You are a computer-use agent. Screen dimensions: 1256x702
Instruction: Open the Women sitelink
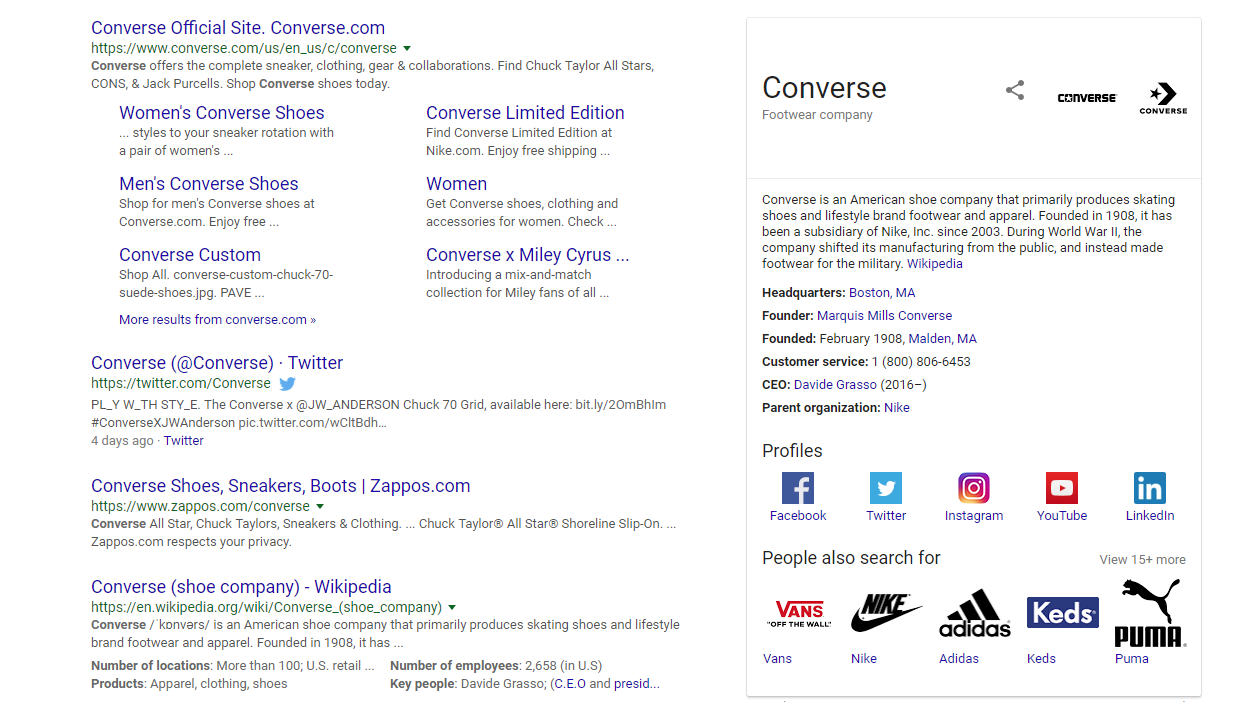[457, 184]
